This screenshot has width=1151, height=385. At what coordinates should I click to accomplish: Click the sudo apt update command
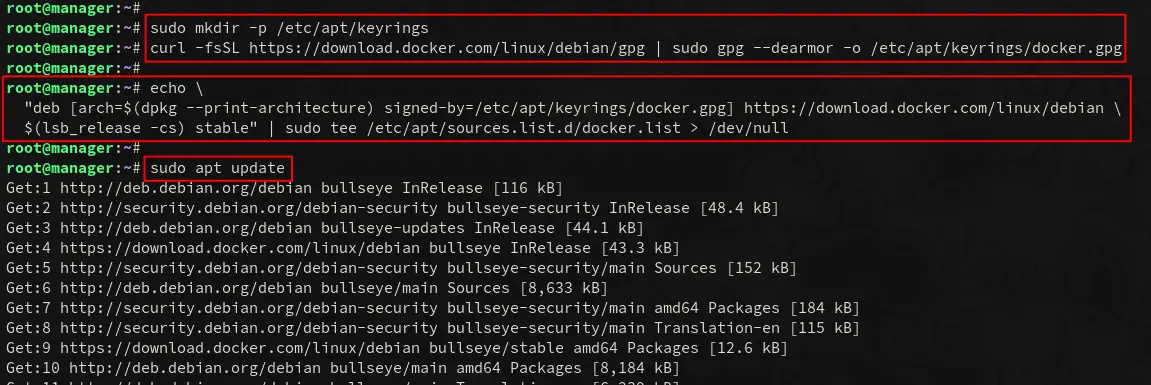[217, 168]
